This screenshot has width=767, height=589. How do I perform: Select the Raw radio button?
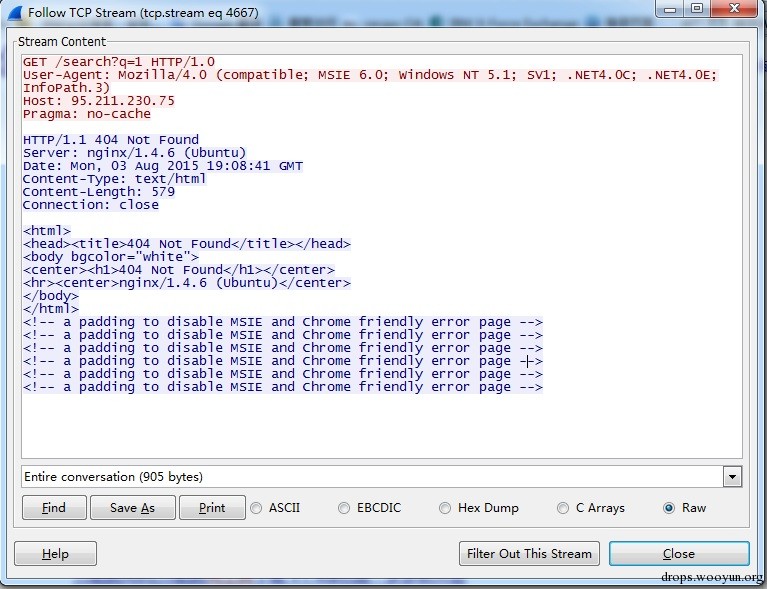[x=669, y=508]
